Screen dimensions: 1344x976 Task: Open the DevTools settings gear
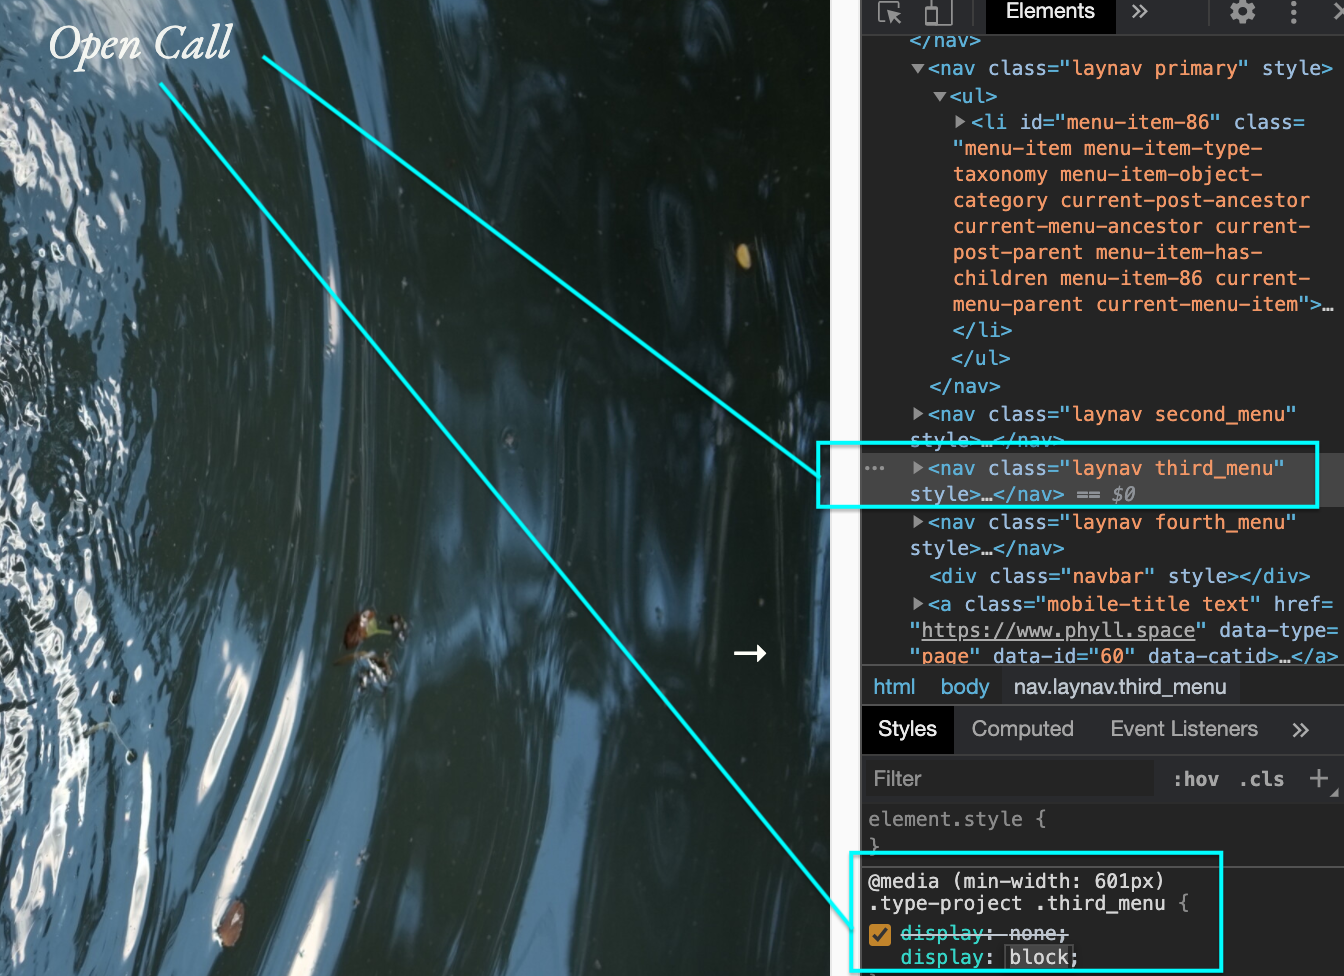[x=1241, y=14]
